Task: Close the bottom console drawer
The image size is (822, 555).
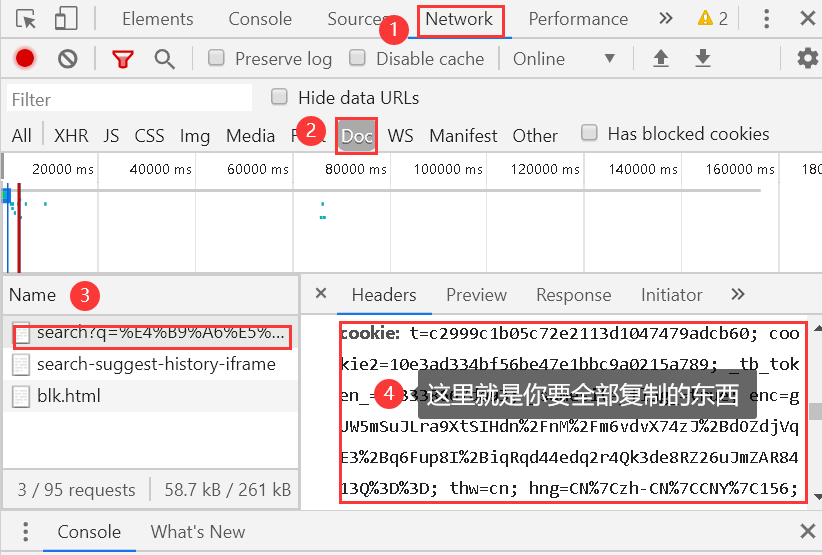Action: coord(807,531)
